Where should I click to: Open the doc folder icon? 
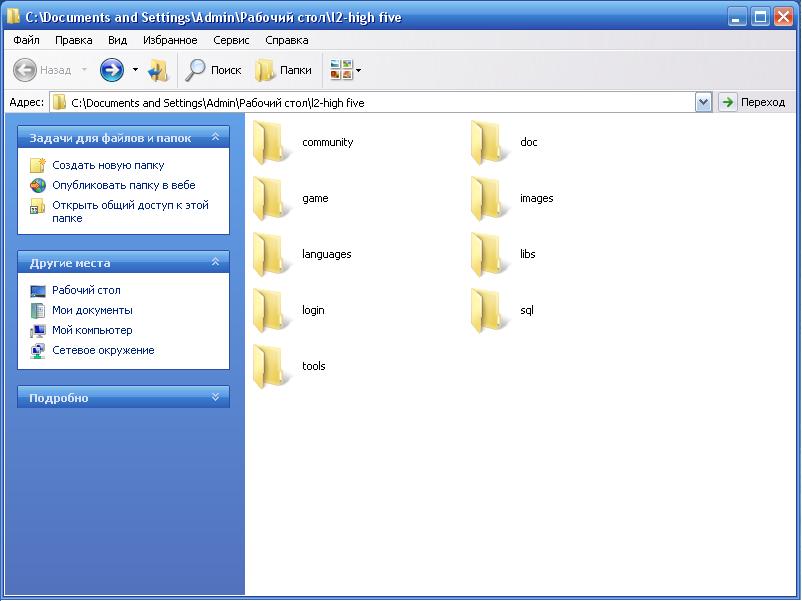pos(487,142)
